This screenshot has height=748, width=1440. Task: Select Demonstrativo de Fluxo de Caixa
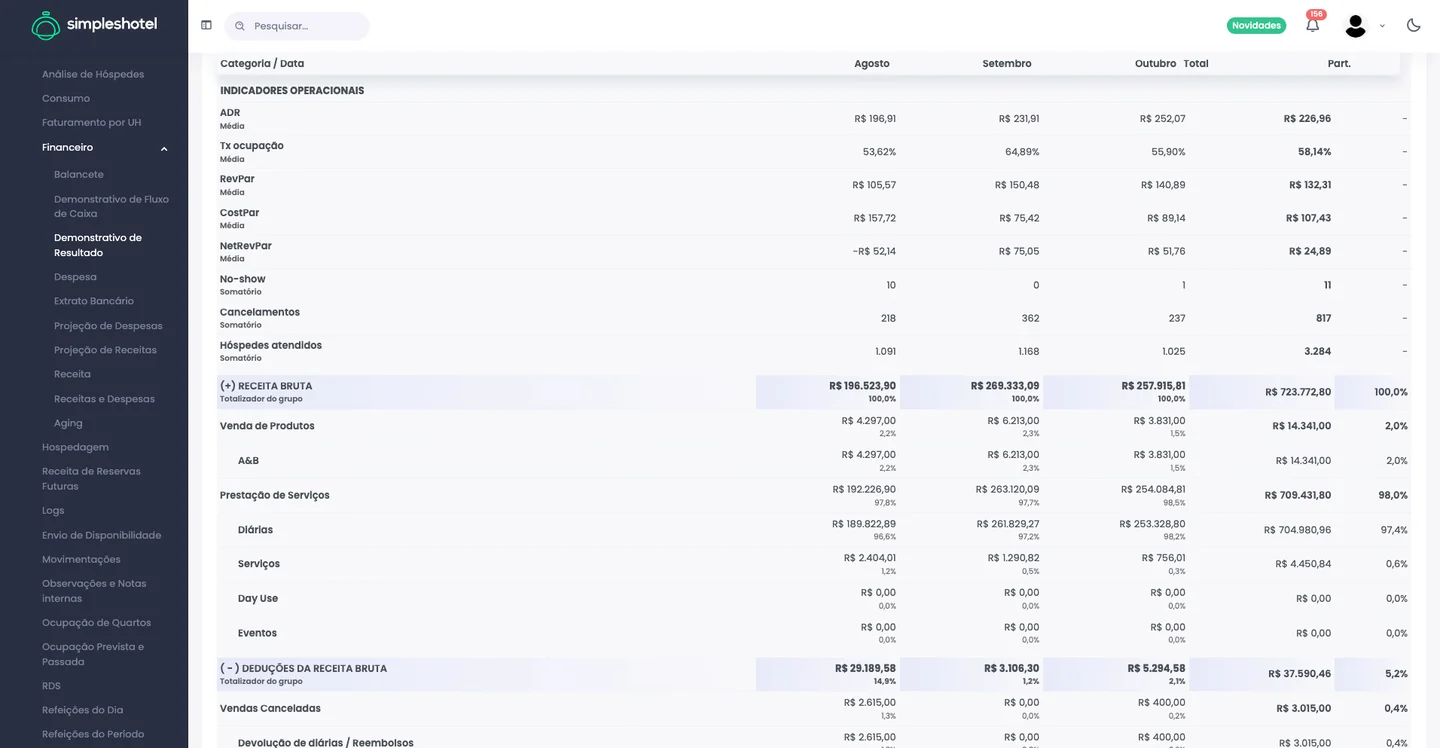(x=111, y=206)
